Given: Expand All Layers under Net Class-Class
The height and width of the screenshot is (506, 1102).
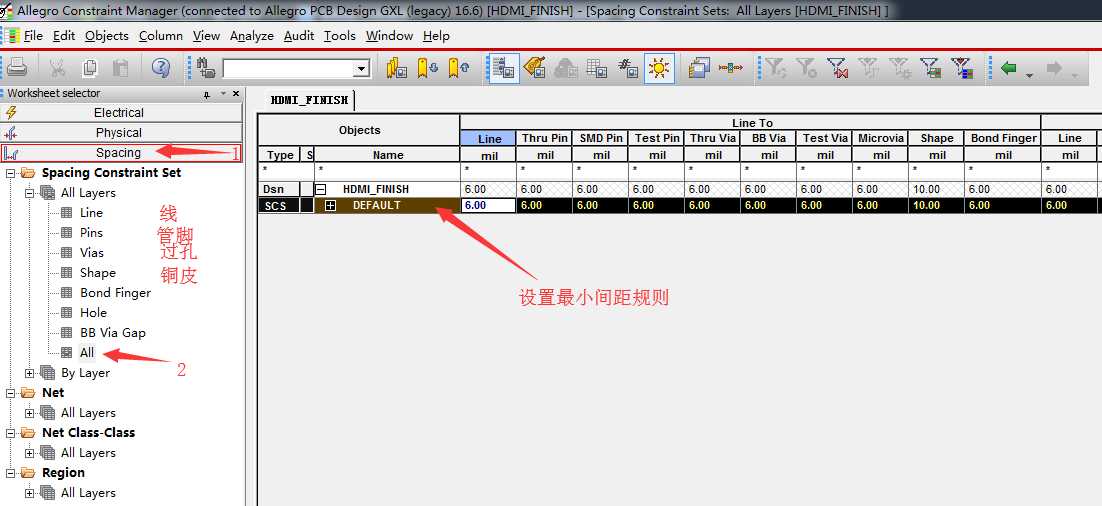Looking at the screenshot, I should 30,453.
